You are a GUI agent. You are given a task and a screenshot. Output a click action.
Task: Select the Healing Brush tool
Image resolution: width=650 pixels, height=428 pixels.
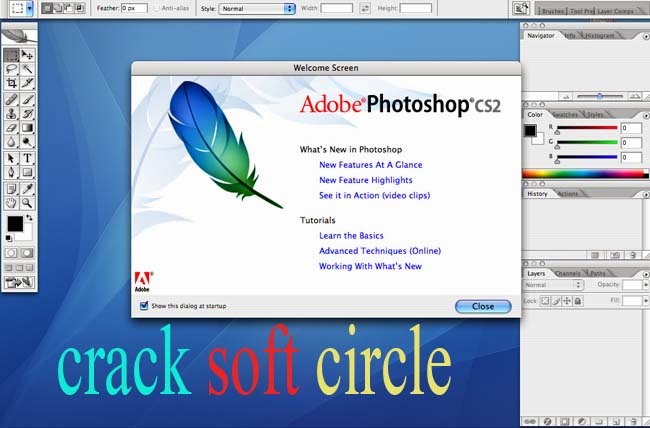[12, 100]
